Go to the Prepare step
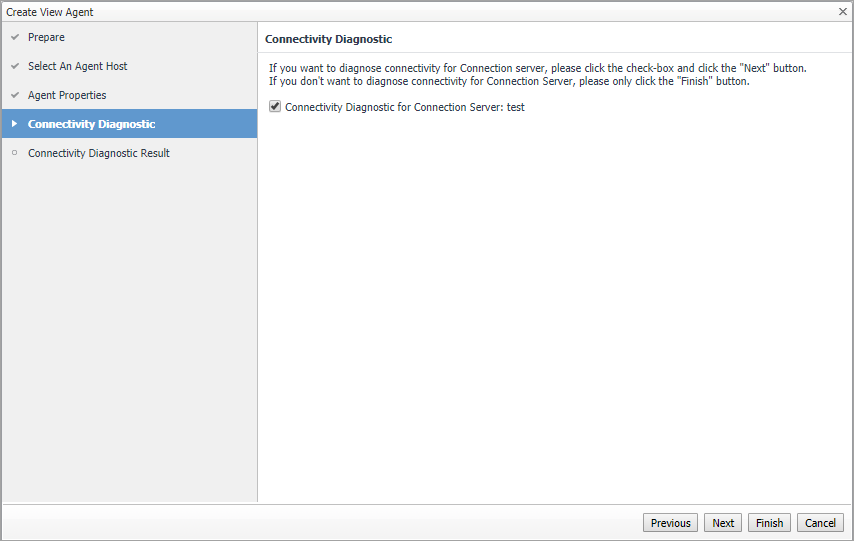Viewport: 854px width, 541px height. [x=46, y=38]
